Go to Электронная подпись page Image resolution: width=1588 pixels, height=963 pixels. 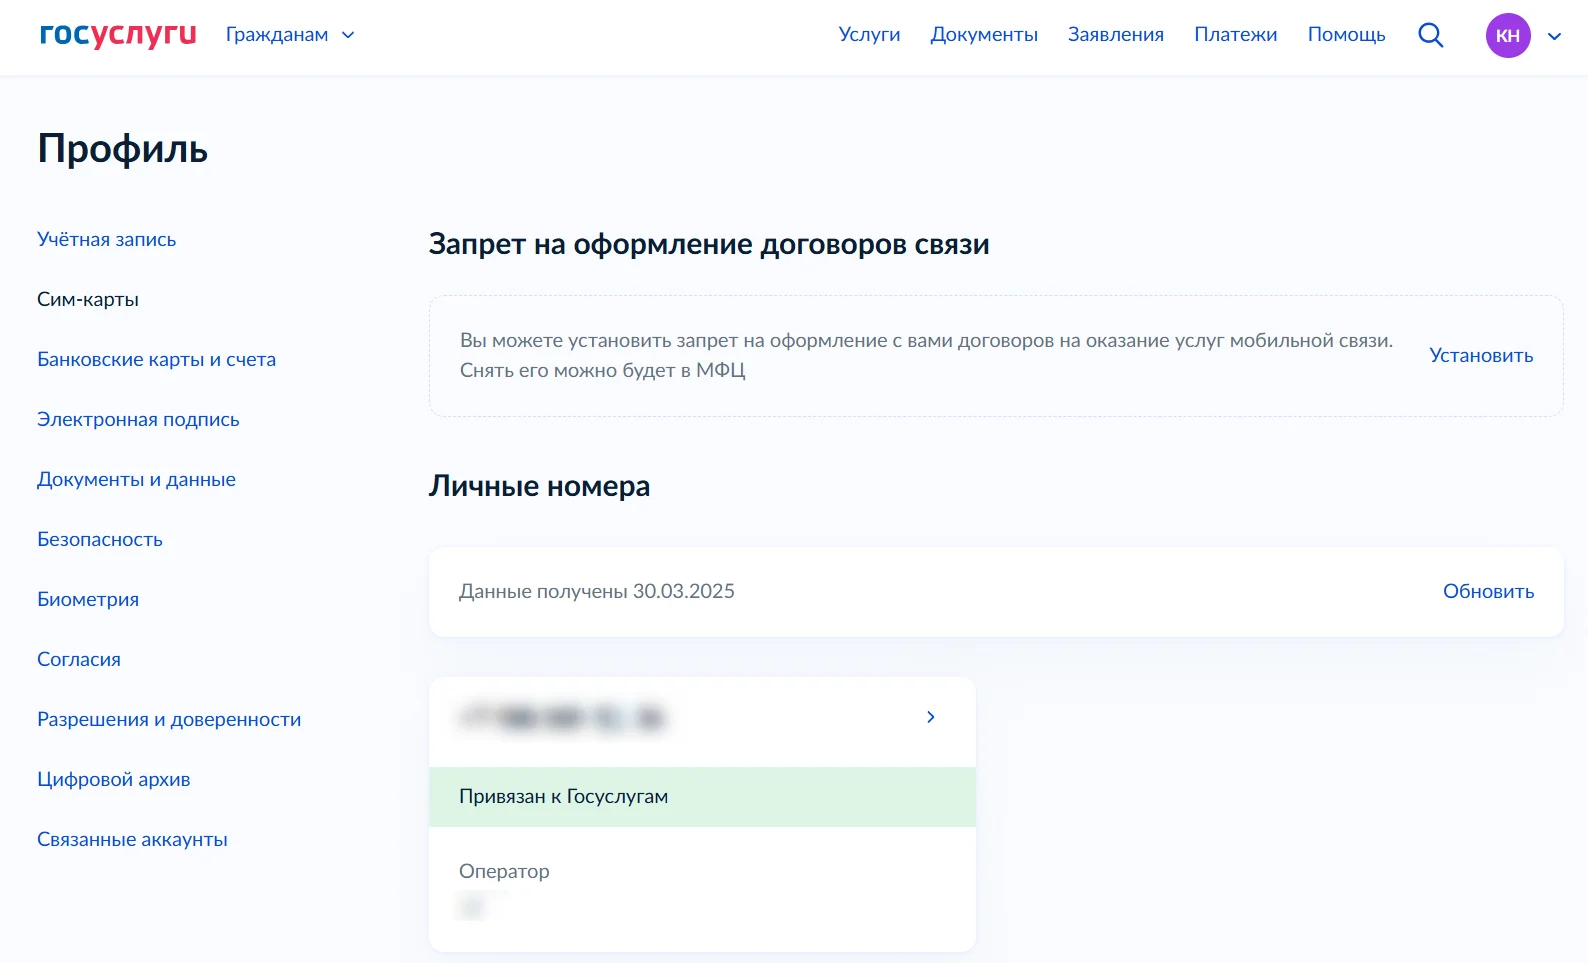(138, 419)
